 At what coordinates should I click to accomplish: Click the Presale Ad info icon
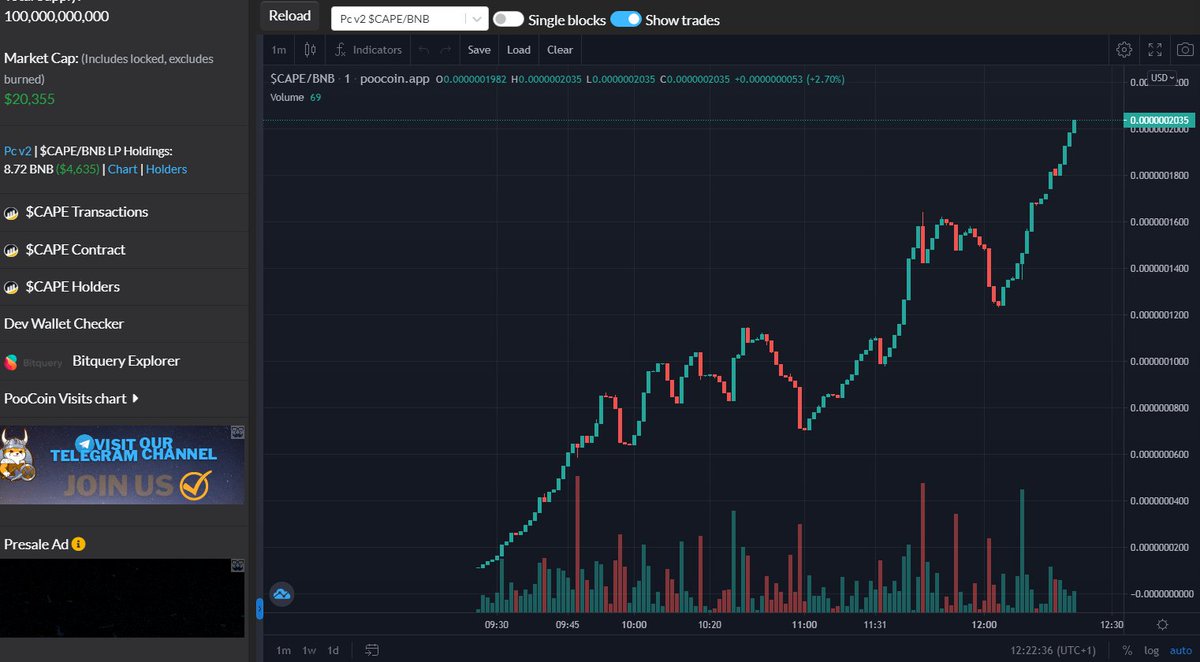click(x=78, y=545)
